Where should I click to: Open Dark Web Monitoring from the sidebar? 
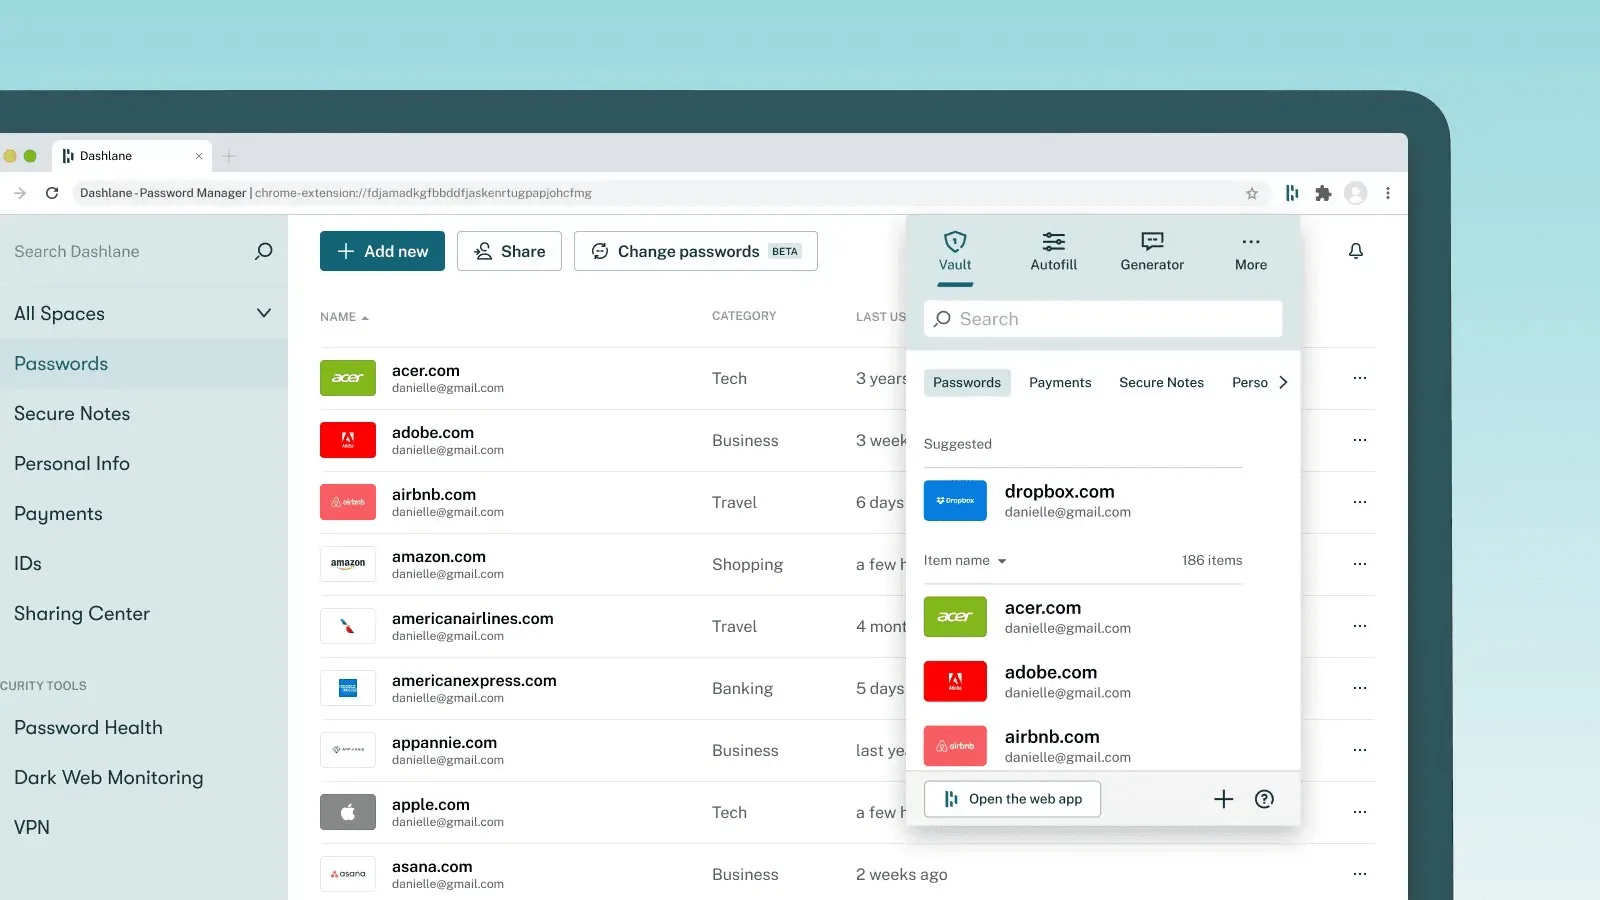click(108, 777)
